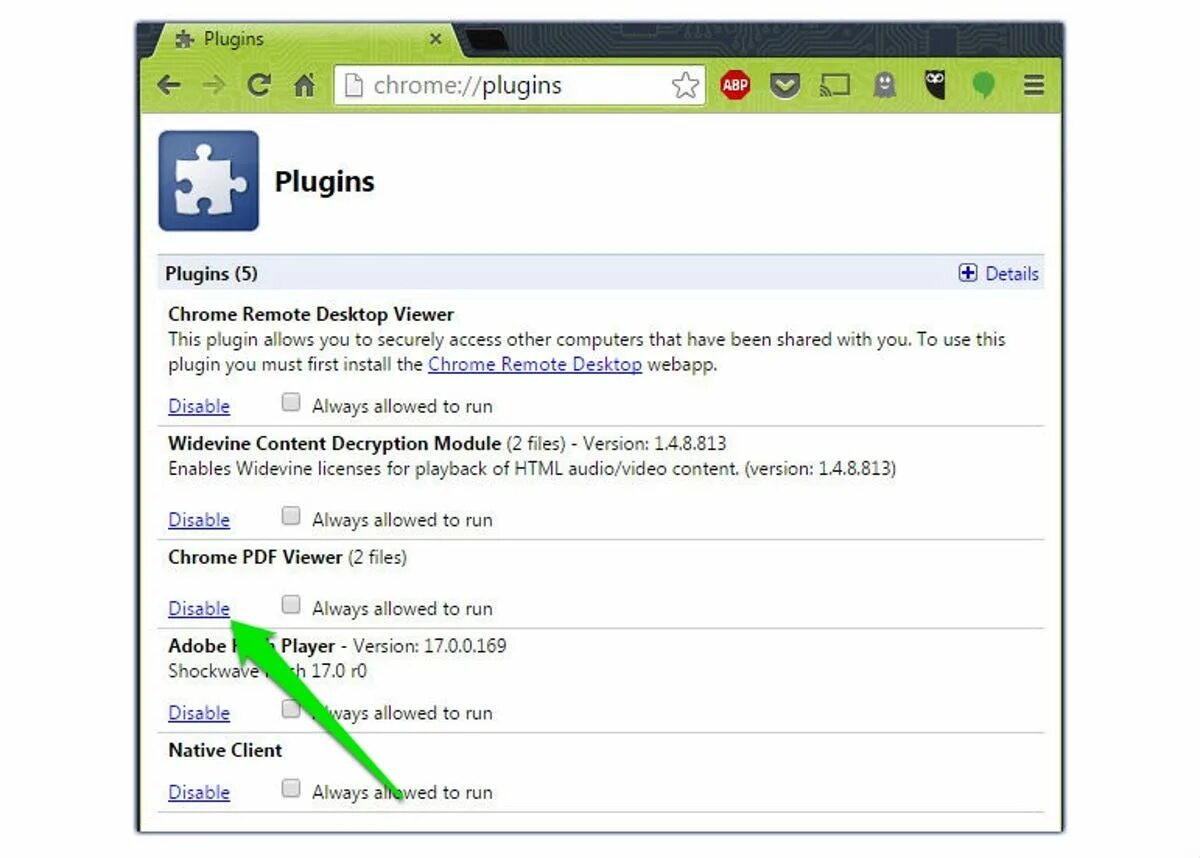Image resolution: width=1200 pixels, height=858 pixels.
Task: Check Always allowed for Chrome PDF Viewer
Action: coord(291,604)
